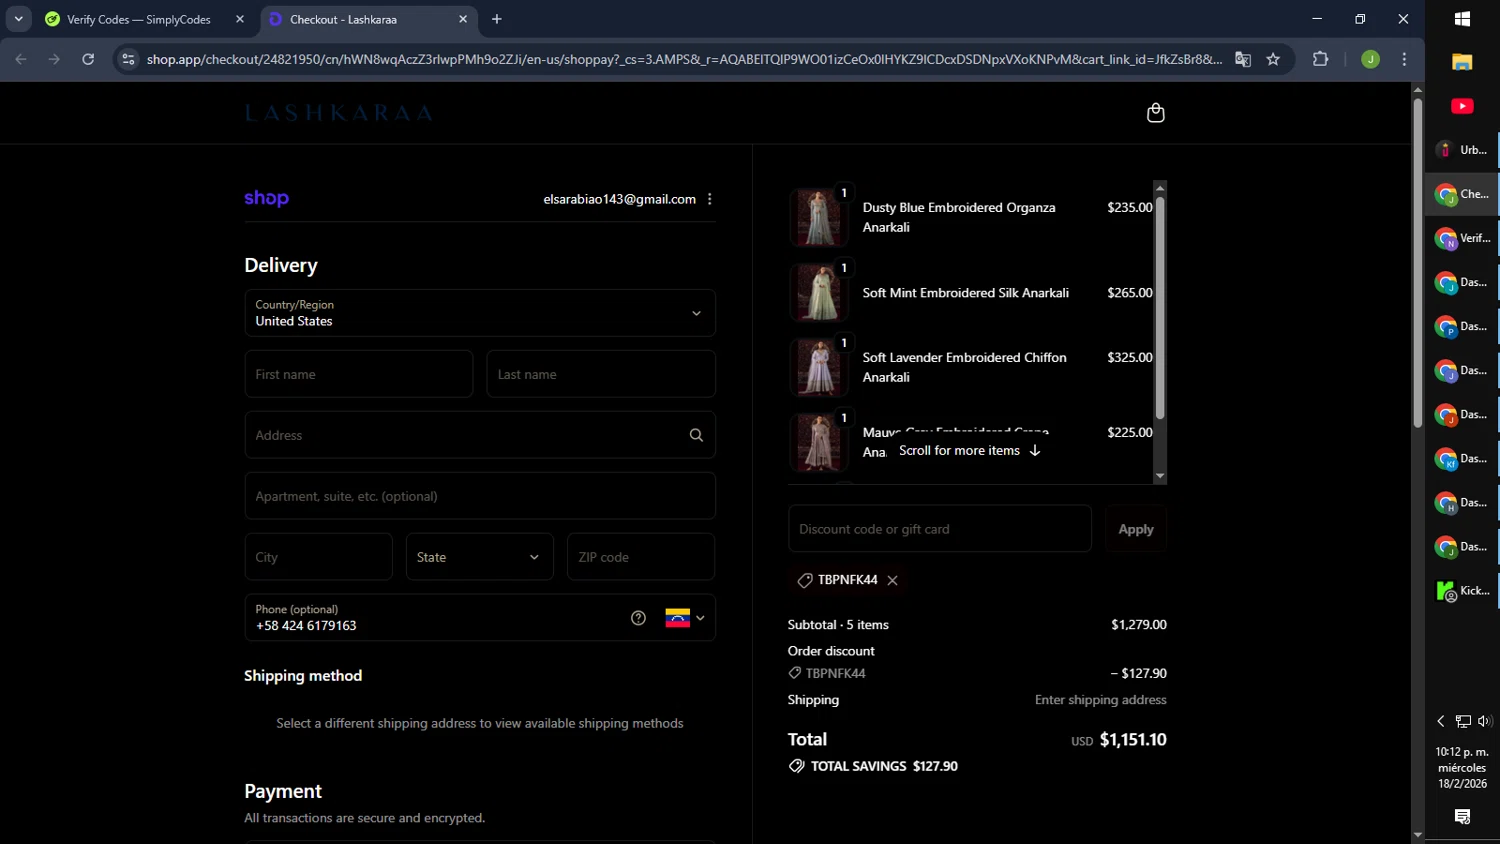
Task: Click the Apply discount button
Action: coord(1136,529)
